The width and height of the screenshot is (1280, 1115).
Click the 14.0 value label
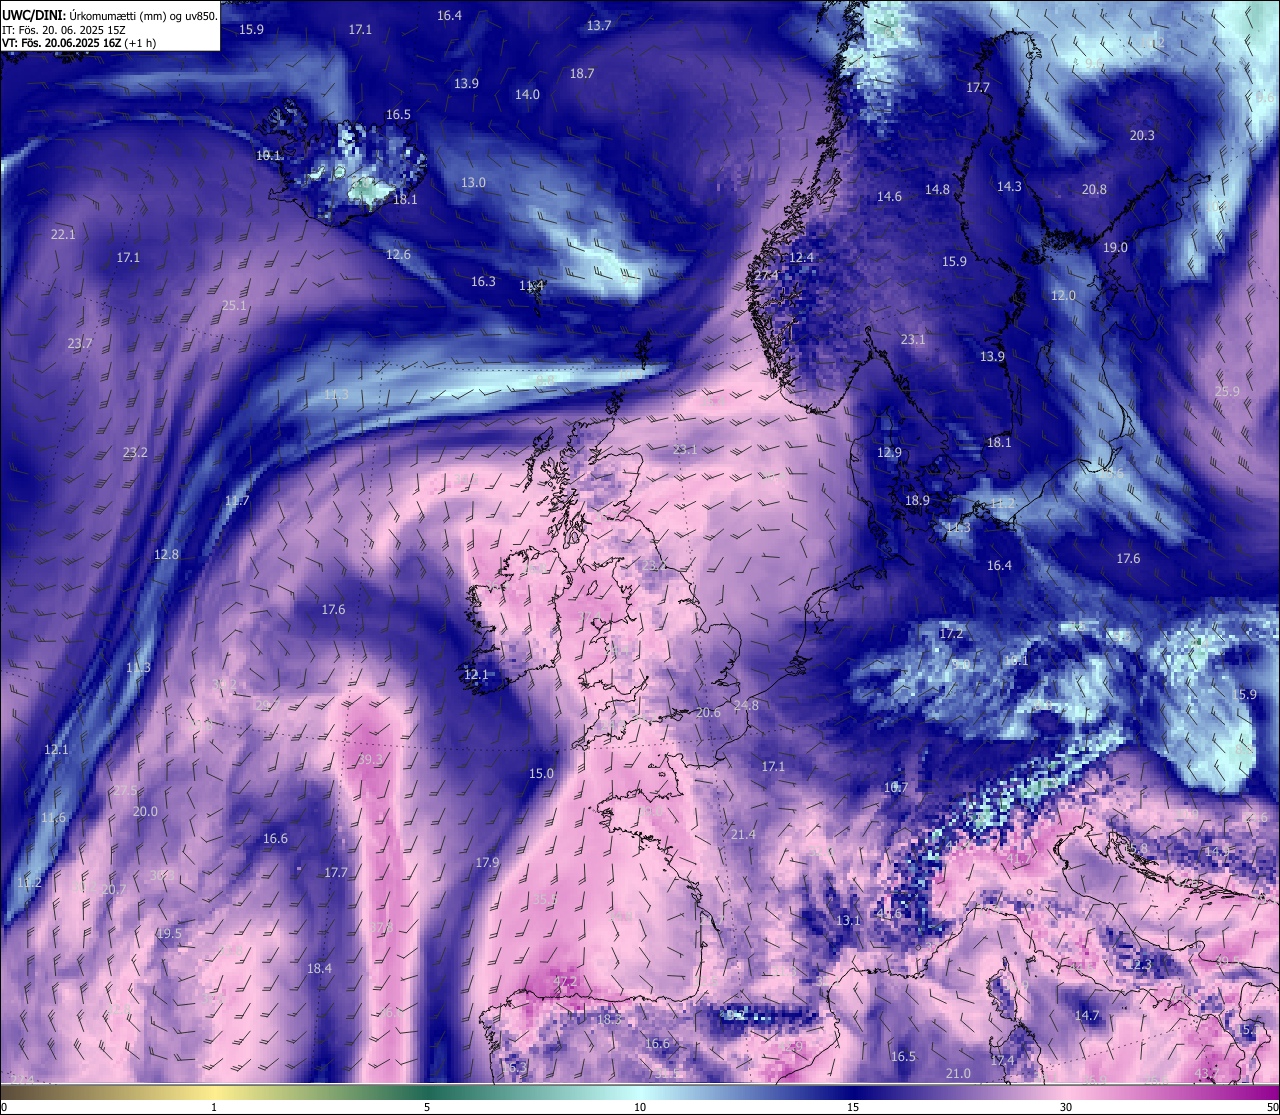tap(527, 95)
